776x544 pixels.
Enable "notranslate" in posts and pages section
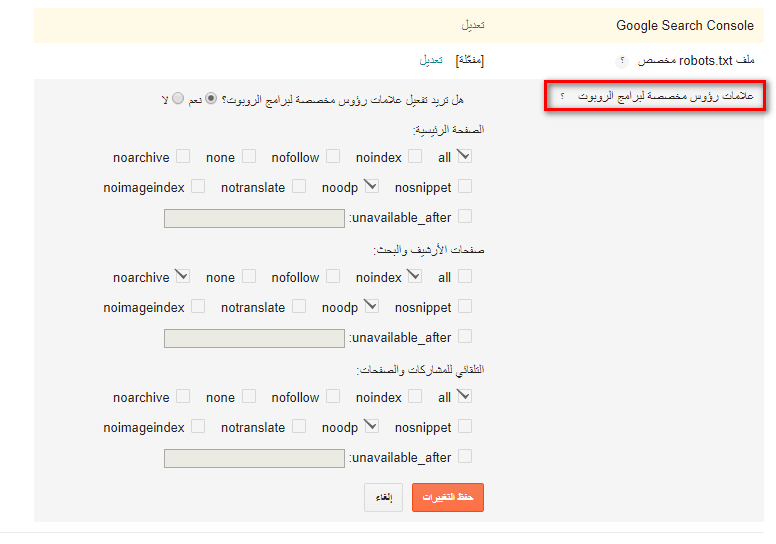pos(298,427)
